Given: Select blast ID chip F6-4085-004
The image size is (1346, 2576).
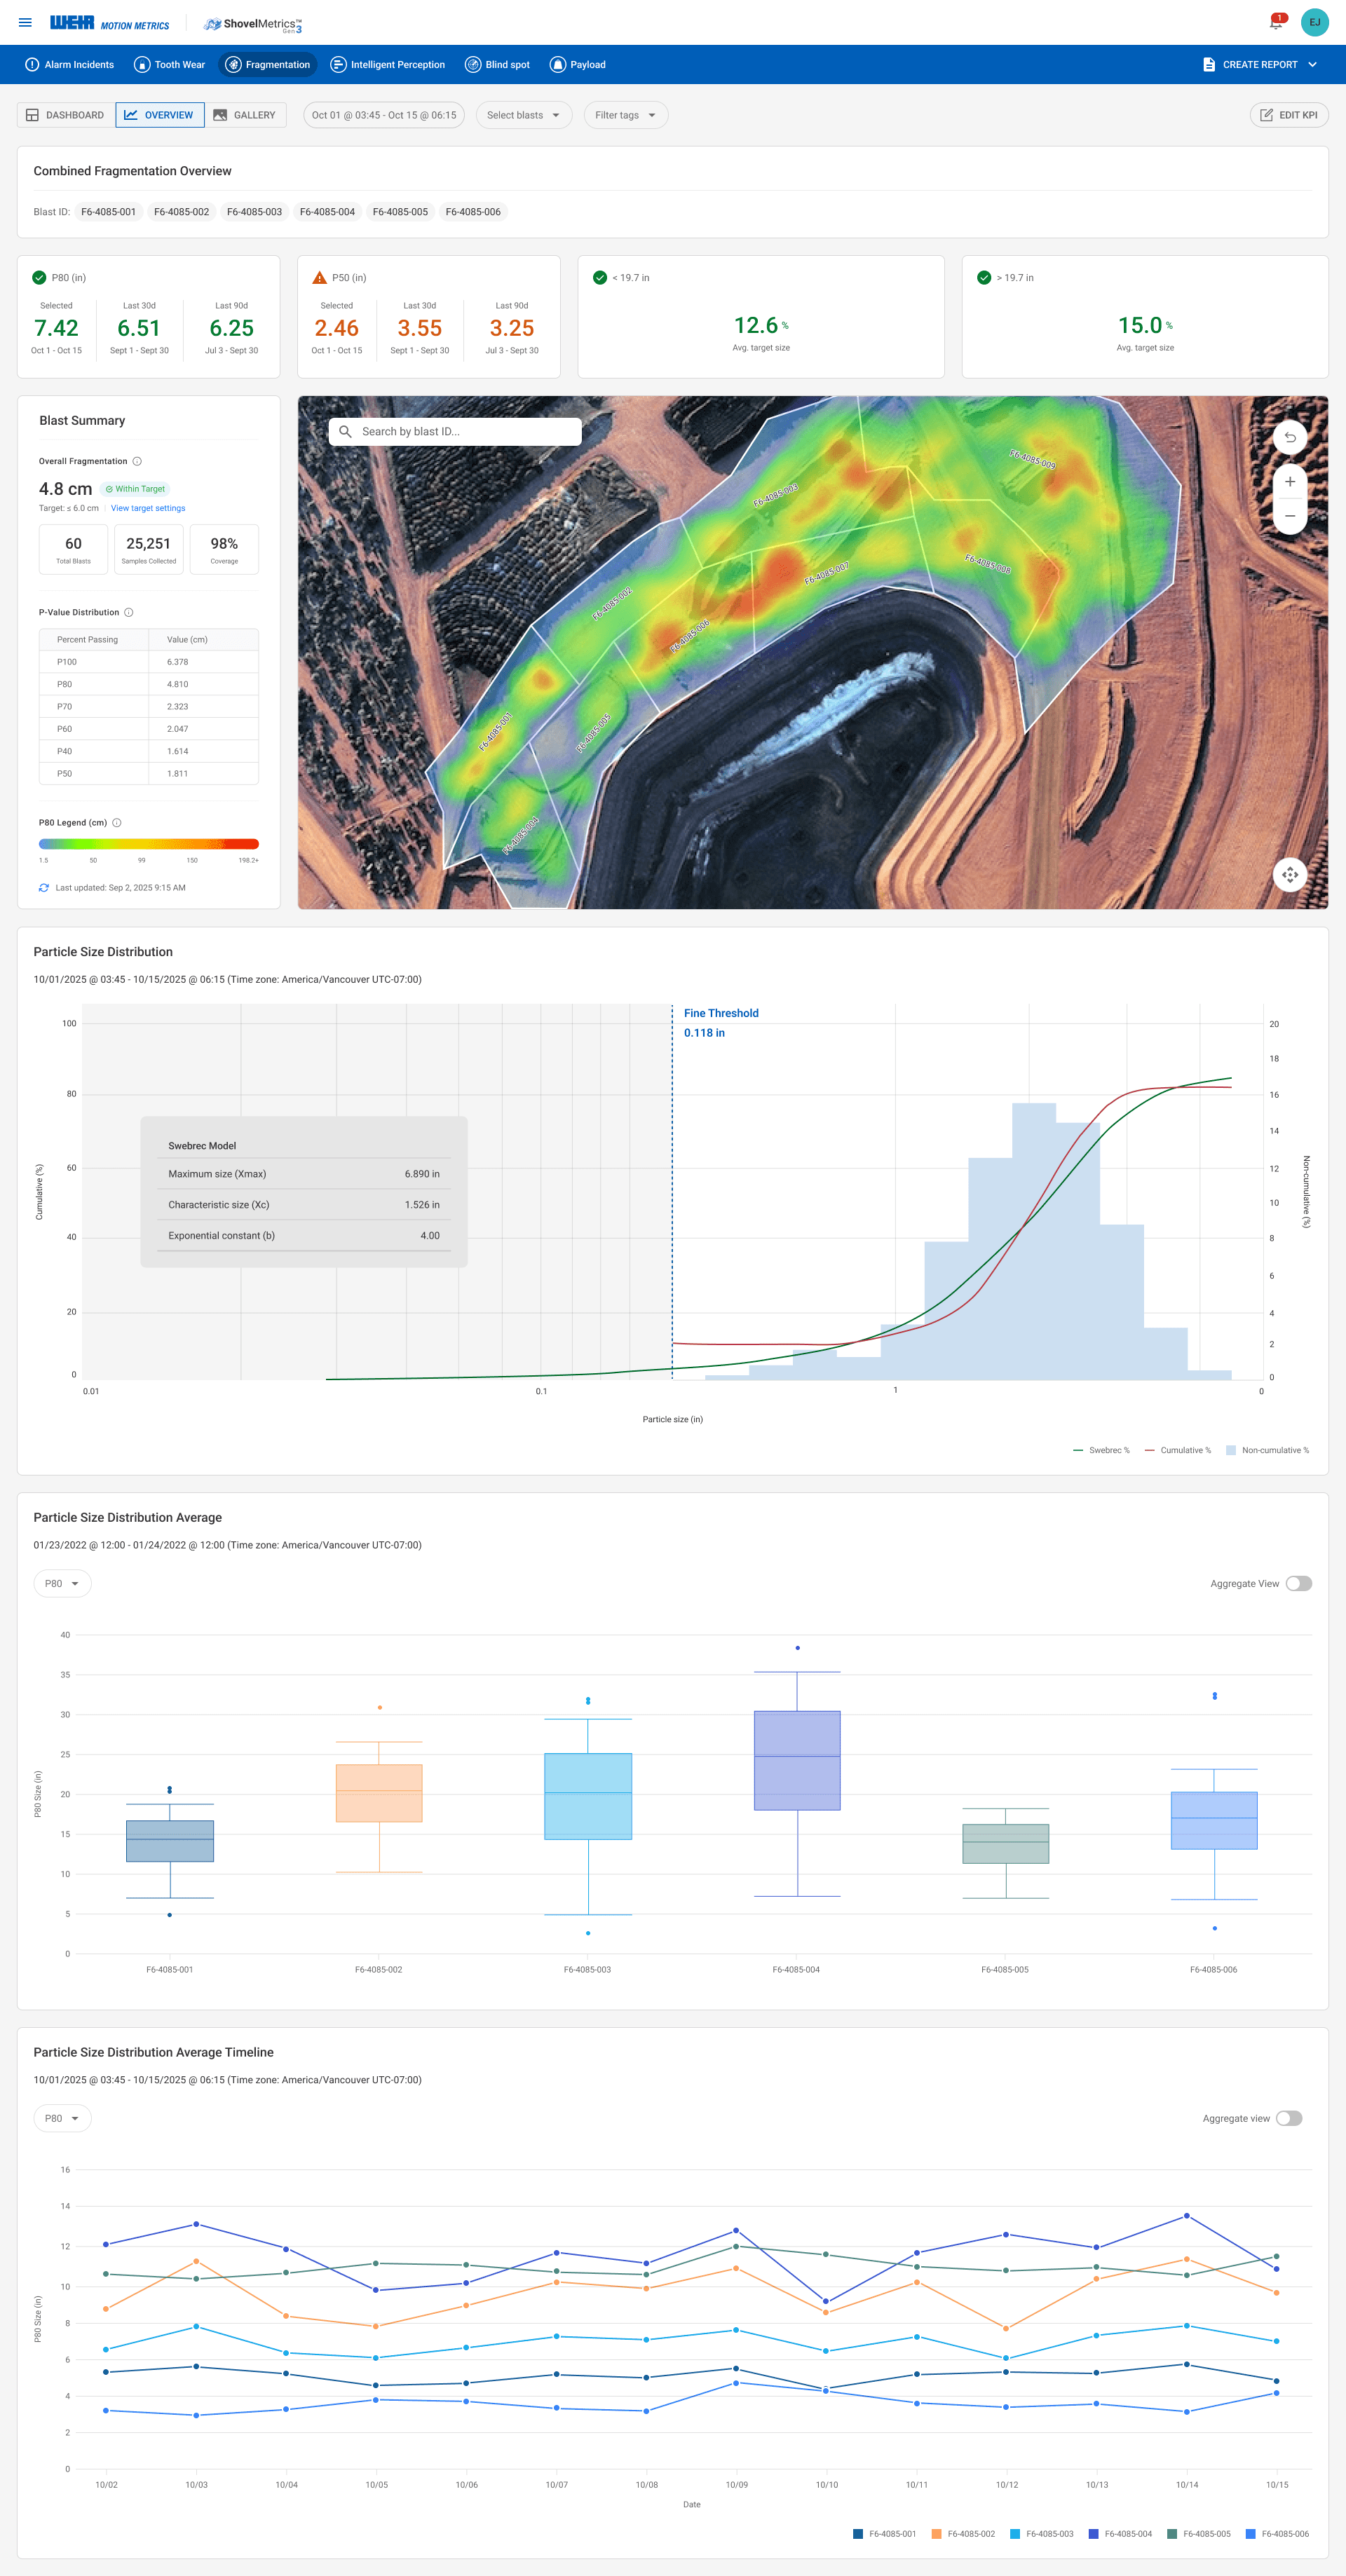Looking at the screenshot, I should tap(327, 212).
